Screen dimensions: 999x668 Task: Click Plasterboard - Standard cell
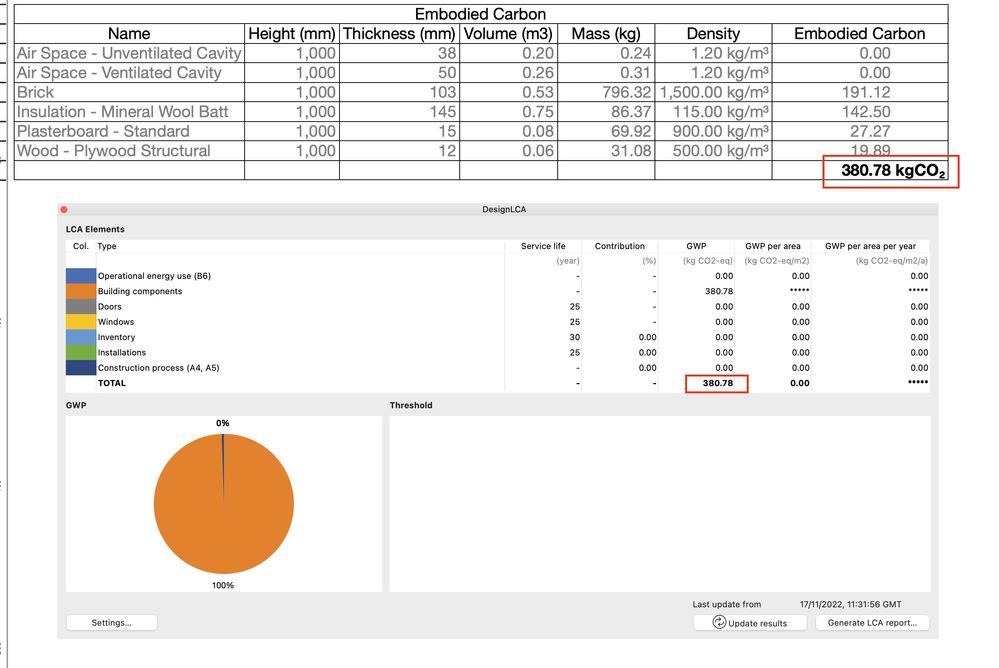coord(129,131)
